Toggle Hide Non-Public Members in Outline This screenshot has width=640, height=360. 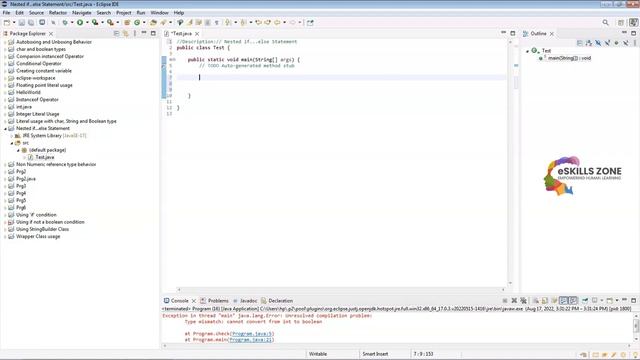click(x=616, y=42)
